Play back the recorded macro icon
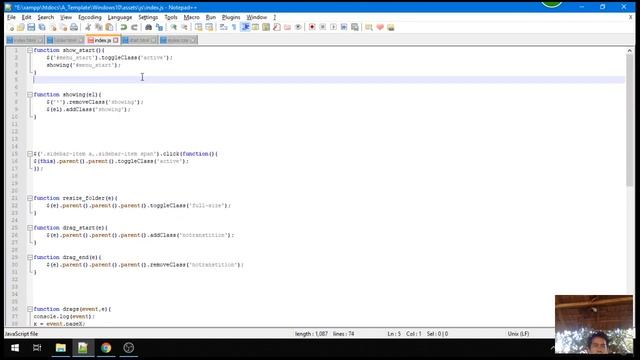 [x=333, y=27]
